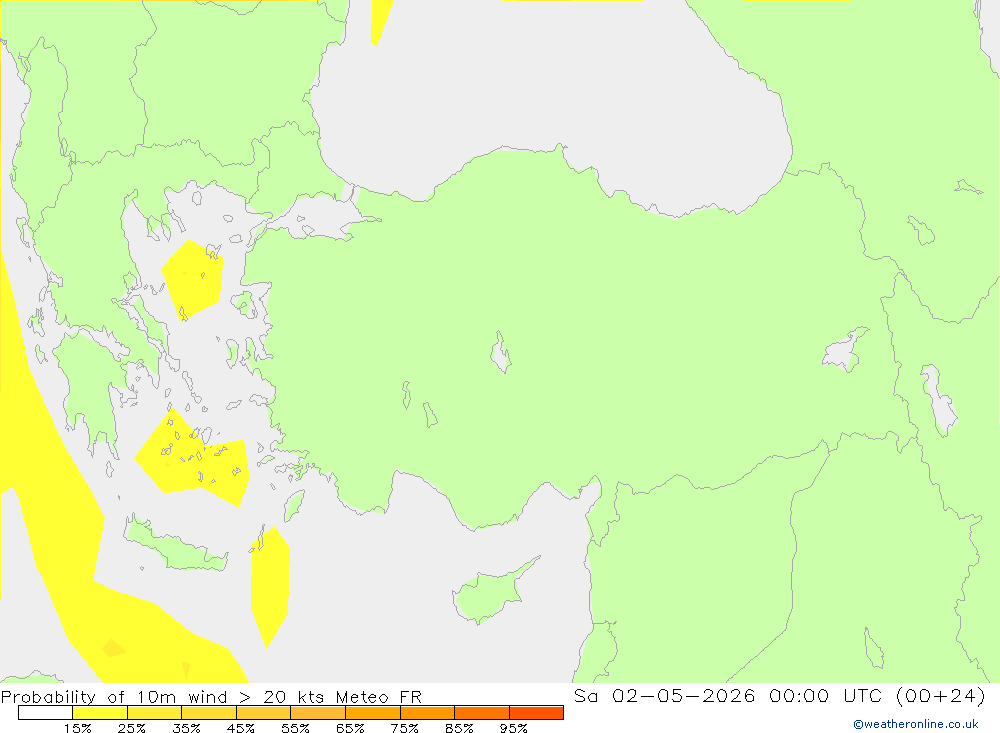The height and width of the screenshot is (733, 1000).
Task: Click the legend swatch between 85% and 95%
Action: click(482, 713)
